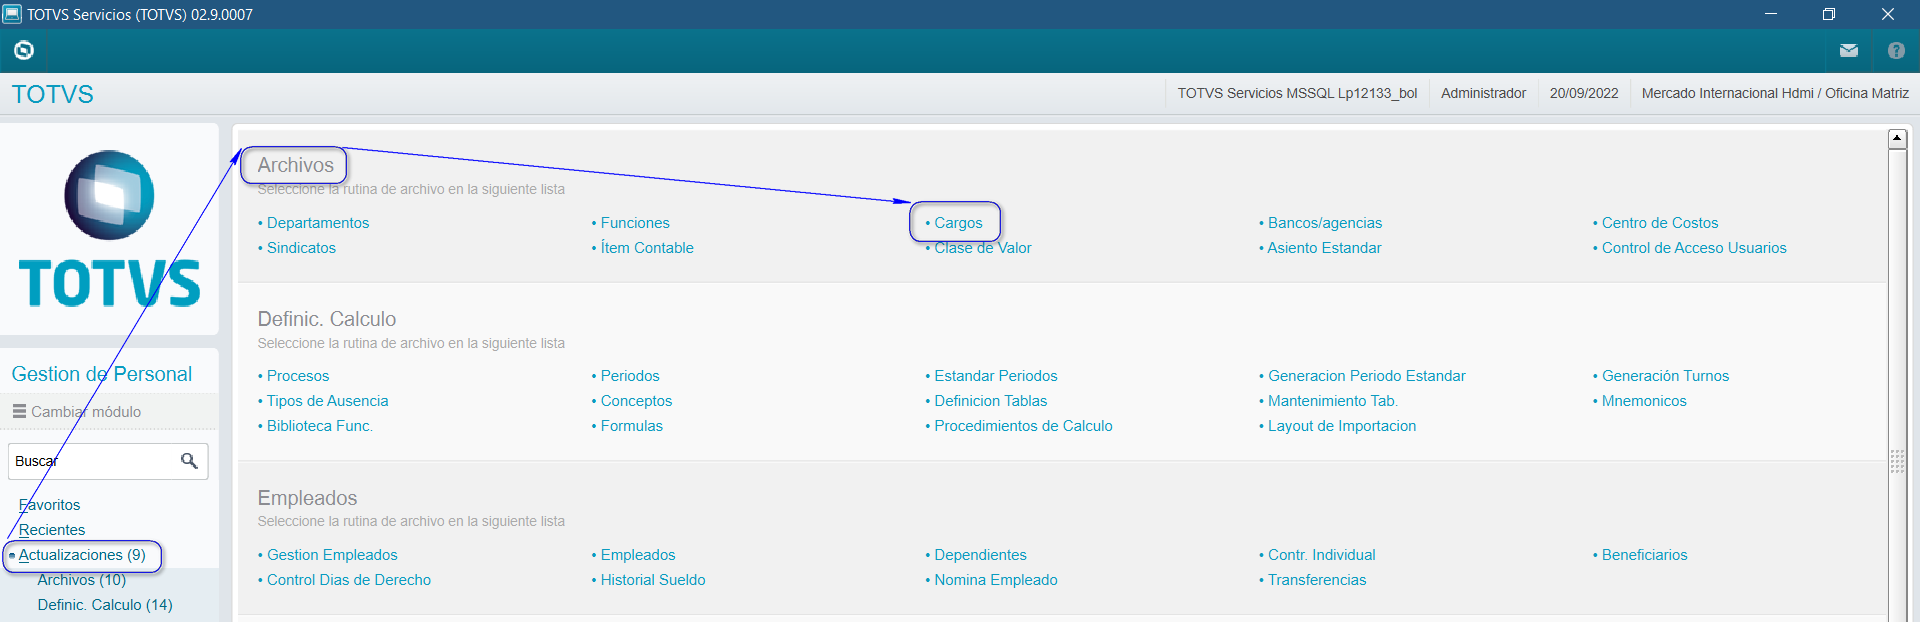This screenshot has width=1920, height=622.
Task: Click the large TOTVS logo image
Action: pyautogui.click(x=109, y=229)
